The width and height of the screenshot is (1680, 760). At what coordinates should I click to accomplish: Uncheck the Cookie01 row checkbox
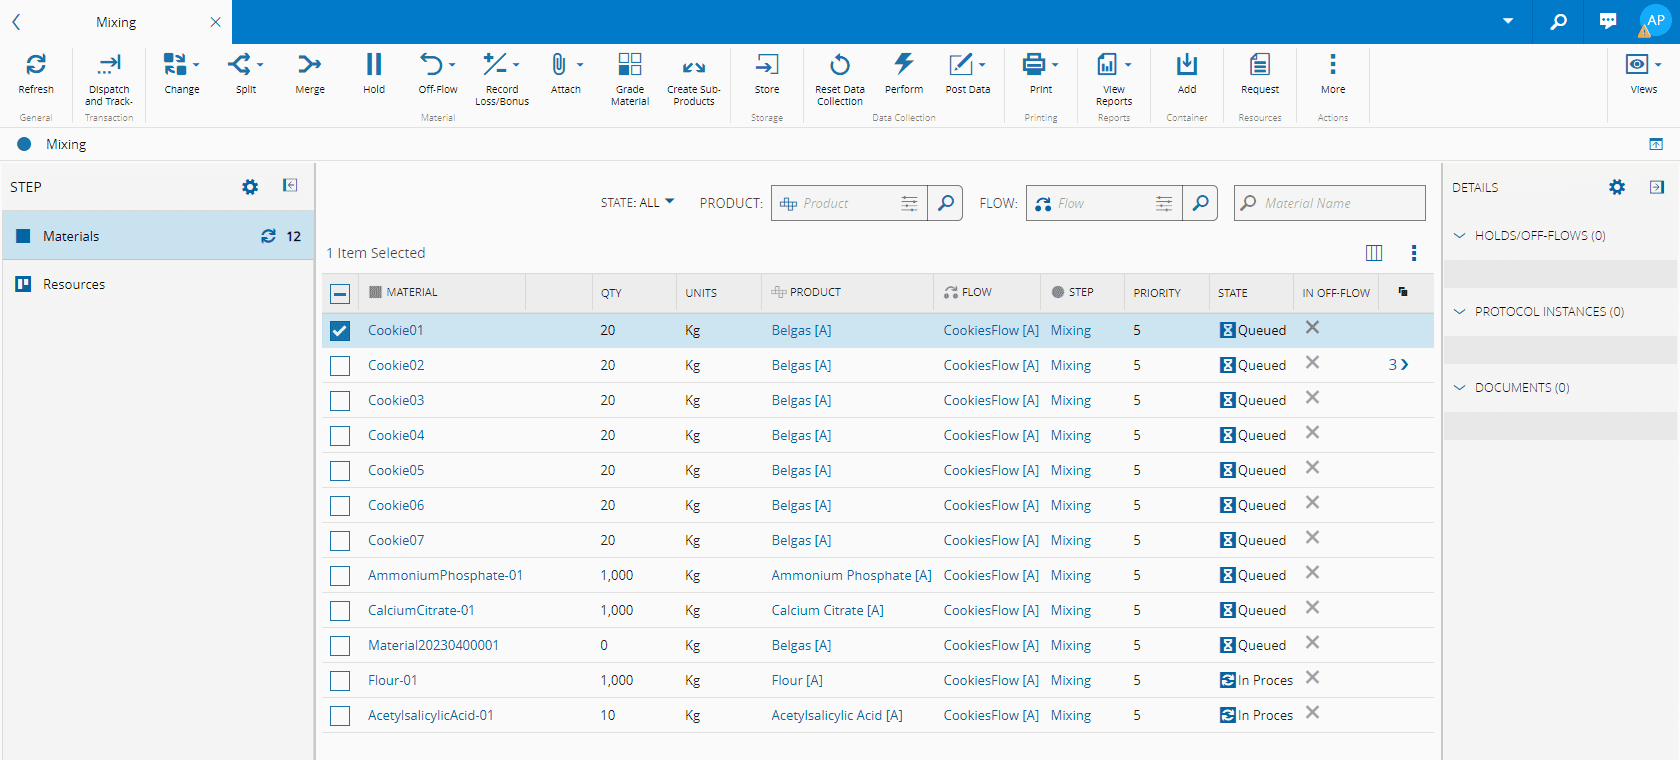point(340,331)
